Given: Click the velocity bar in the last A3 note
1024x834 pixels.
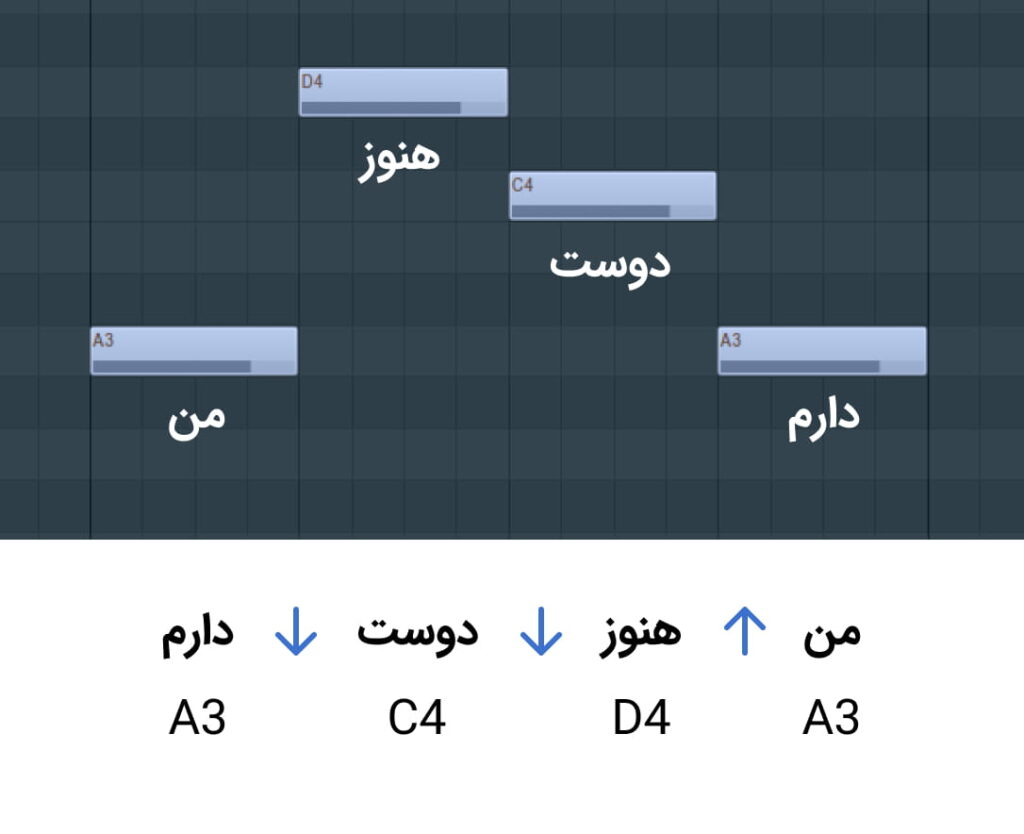Looking at the screenshot, I should [800, 366].
